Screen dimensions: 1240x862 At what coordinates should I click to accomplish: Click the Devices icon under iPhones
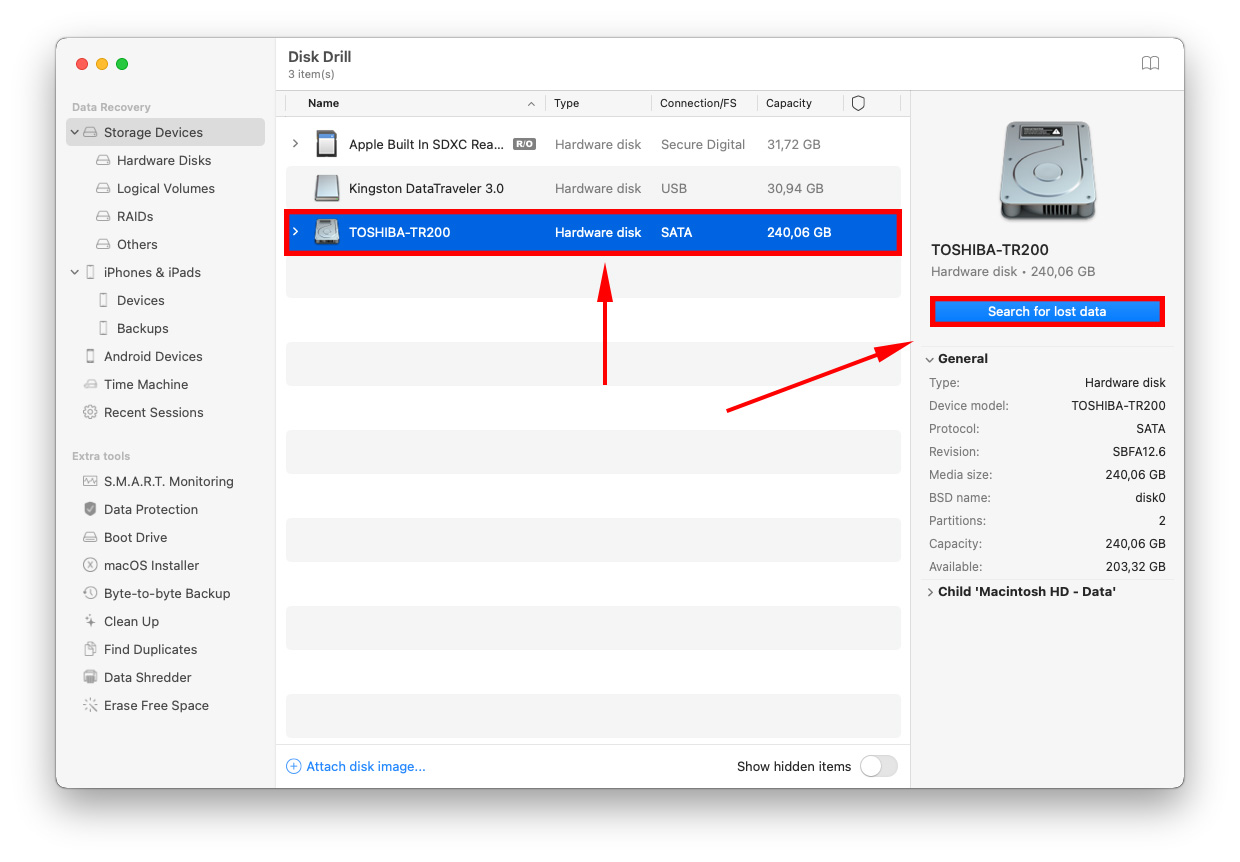(x=104, y=300)
